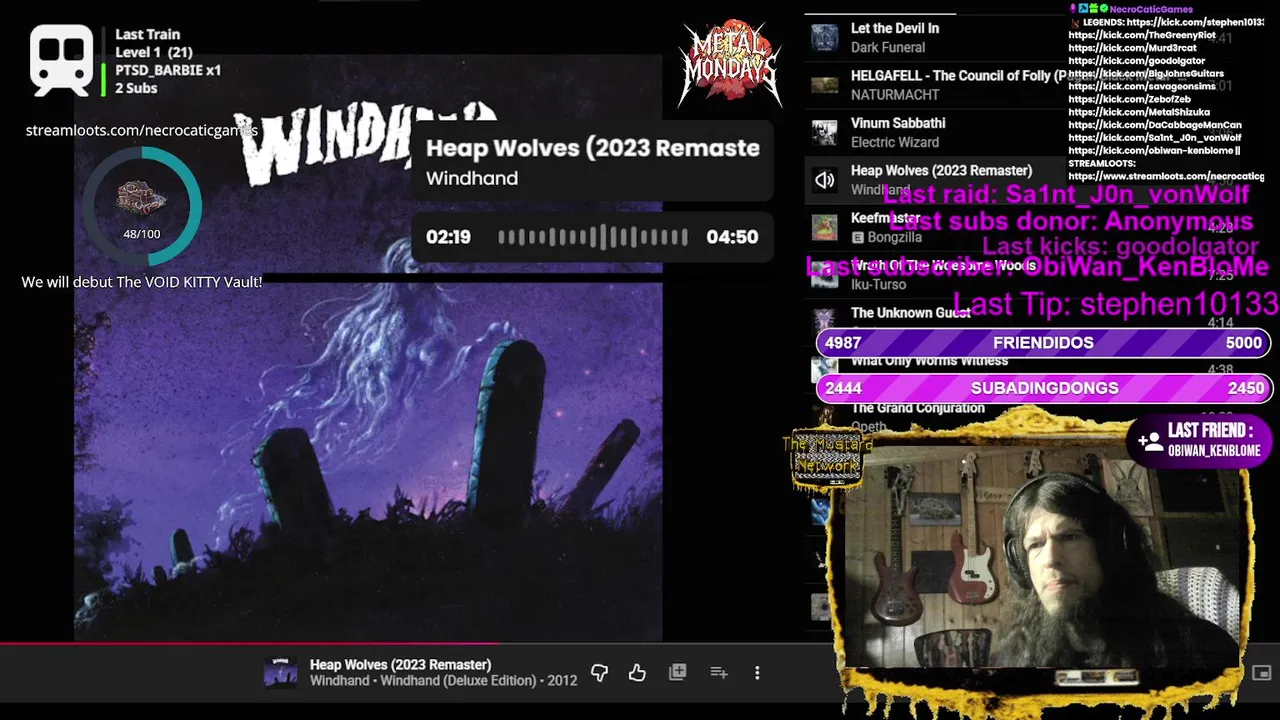Open Let the Devil In album thumbnail
Image resolution: width=1280 pixels, height=720 pixels.
[824, 38]
